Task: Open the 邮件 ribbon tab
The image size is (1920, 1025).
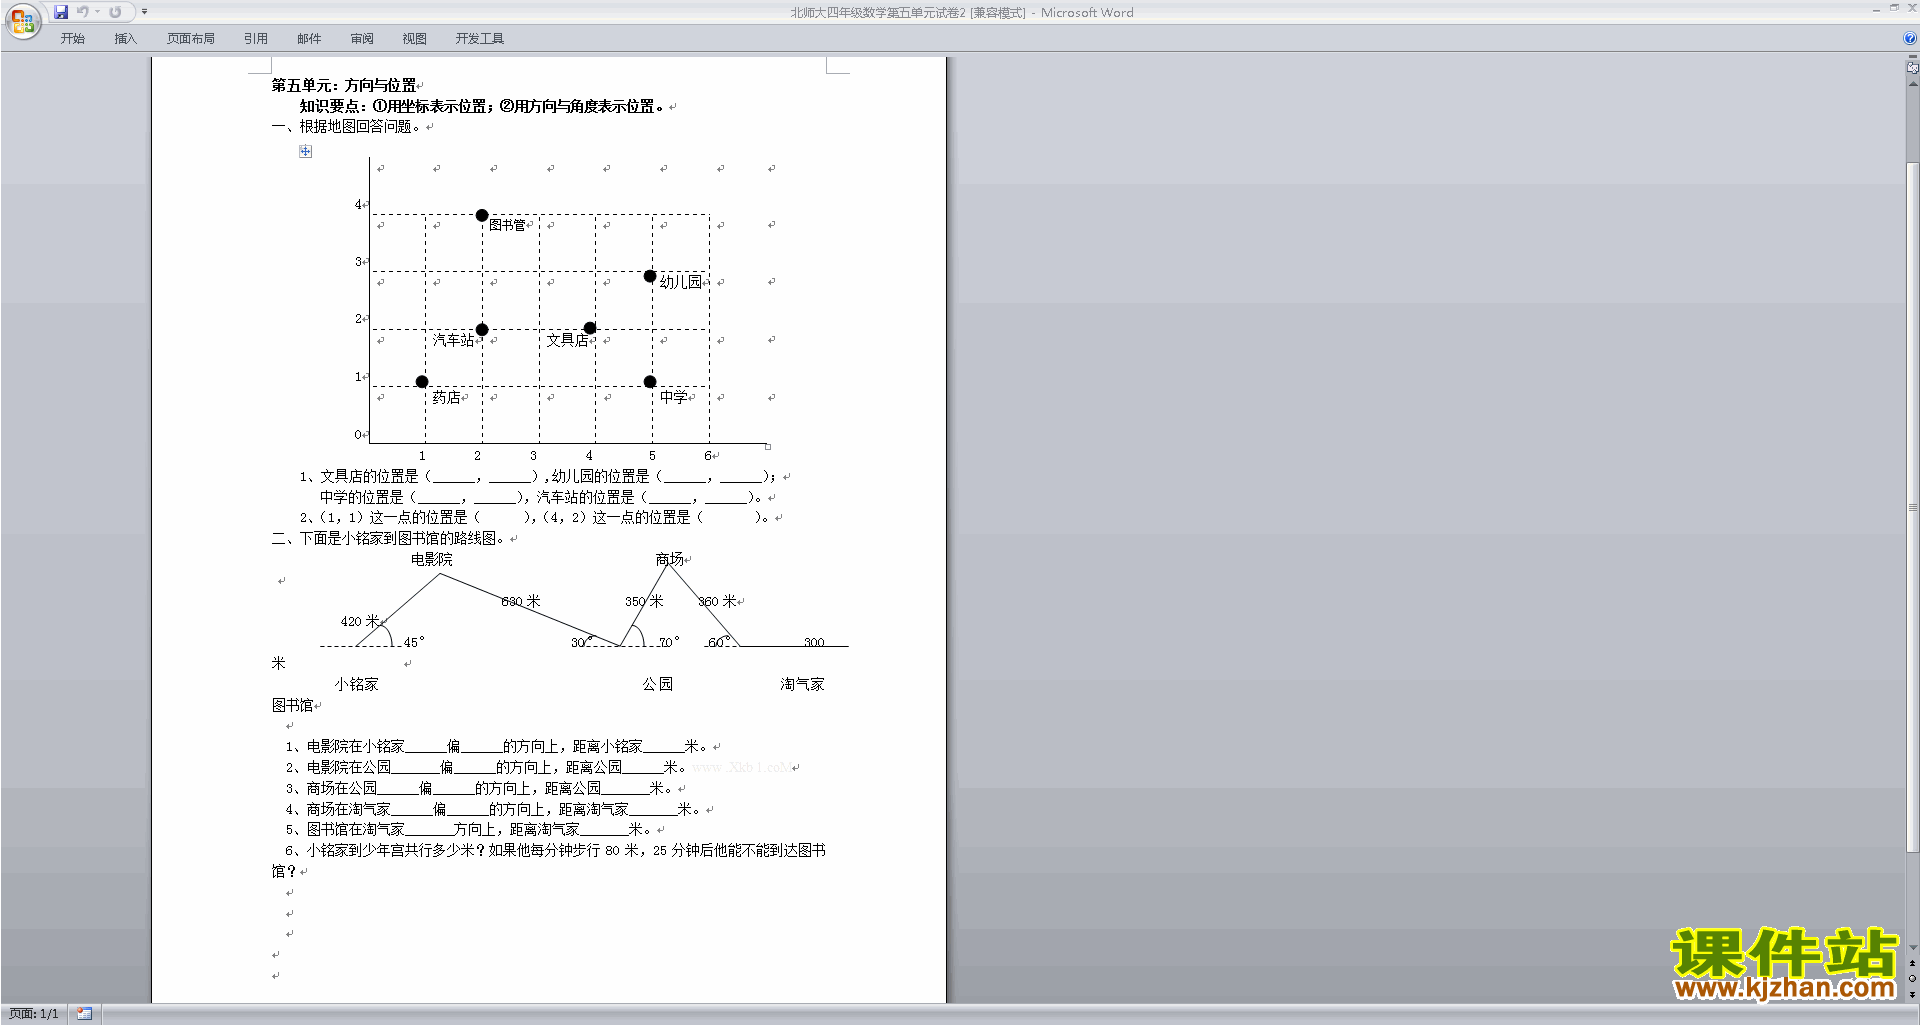Action: 309,39
